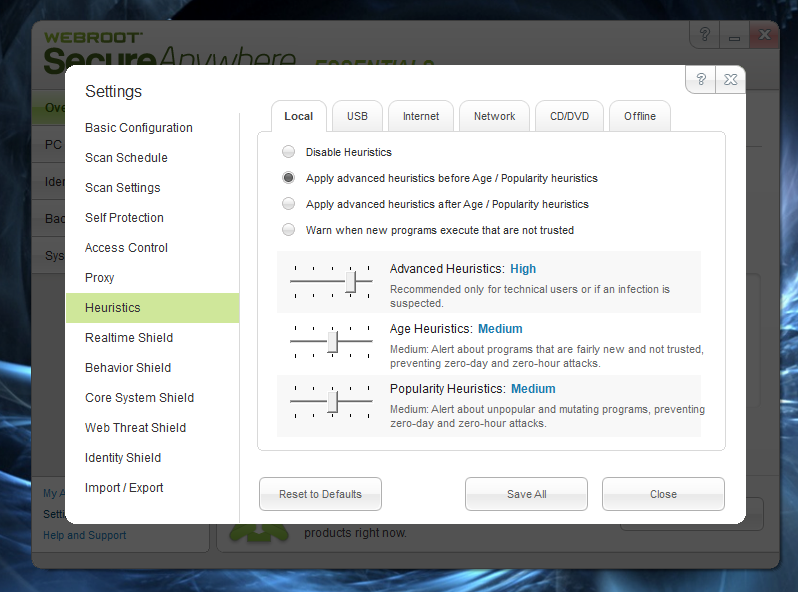Switch to the Local tab
798x592 pixels.
coord(299,116)
